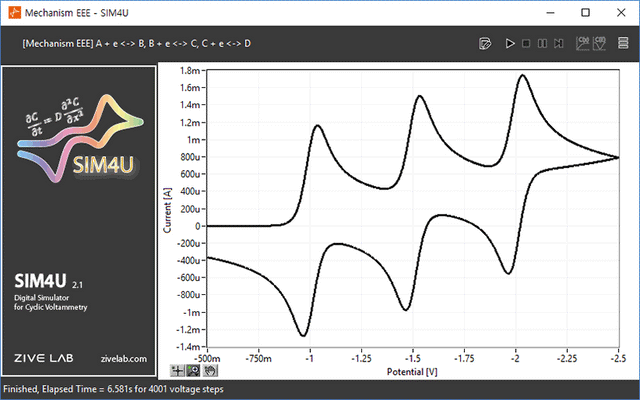Image resolution: width=640 pixels, height=400 pixels.
Task: Show the C(x) concentration profile graph
Action: point(581,43)
